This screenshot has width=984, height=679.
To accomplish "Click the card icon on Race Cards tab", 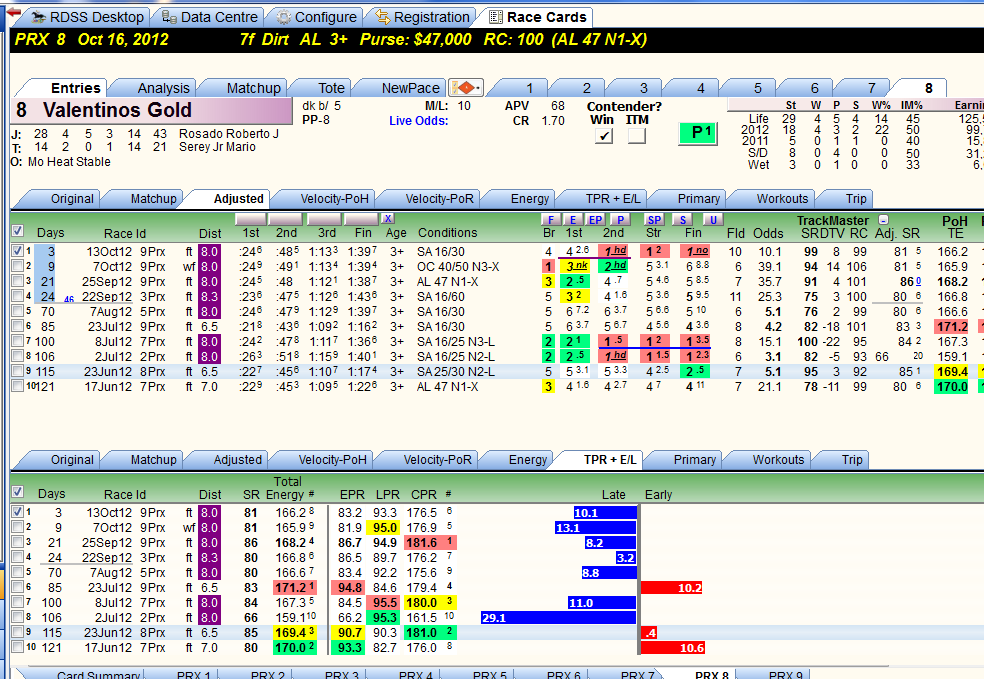I will 496,18.
